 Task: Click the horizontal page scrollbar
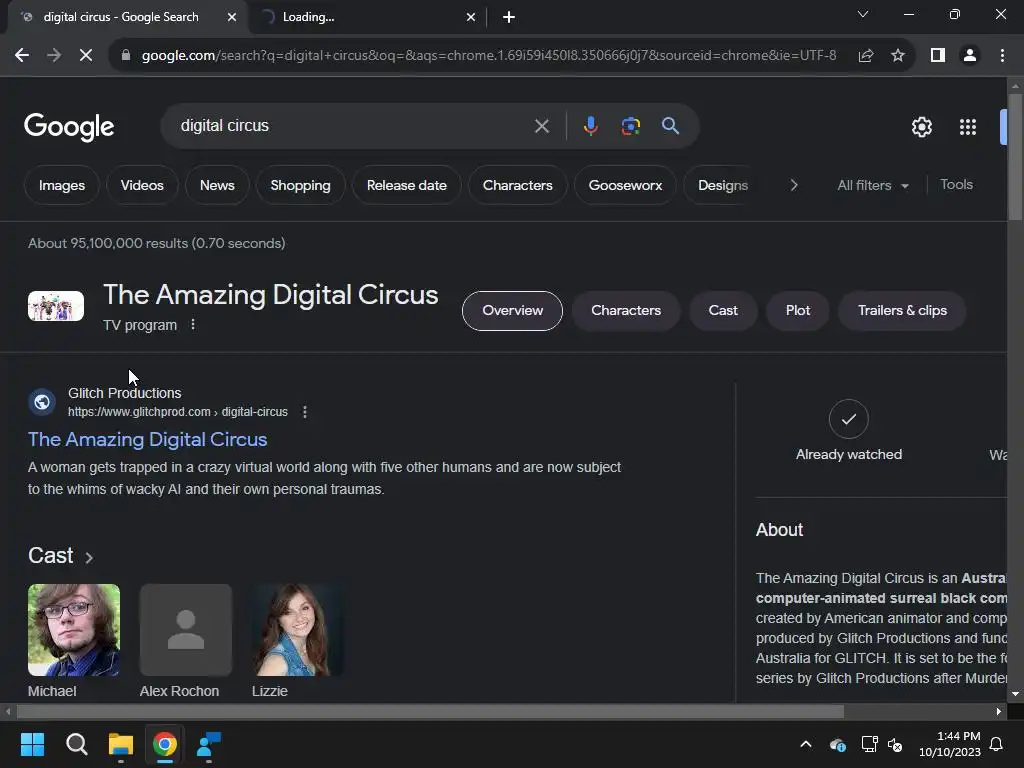430,711
